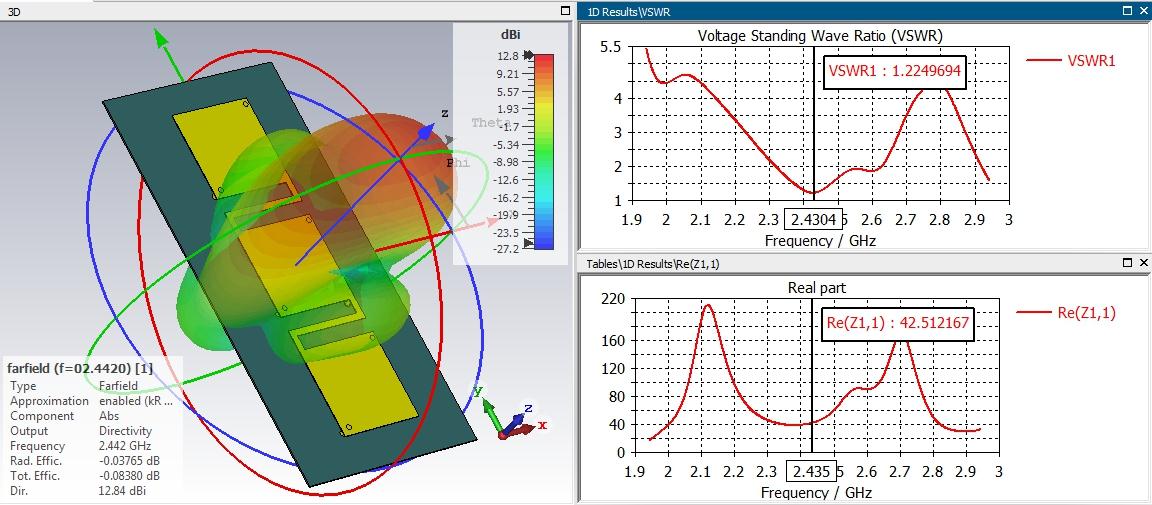Click the dBi unit label above color scale
The width and height of the screenshot is (1152, 505).
tap(510, 35)
